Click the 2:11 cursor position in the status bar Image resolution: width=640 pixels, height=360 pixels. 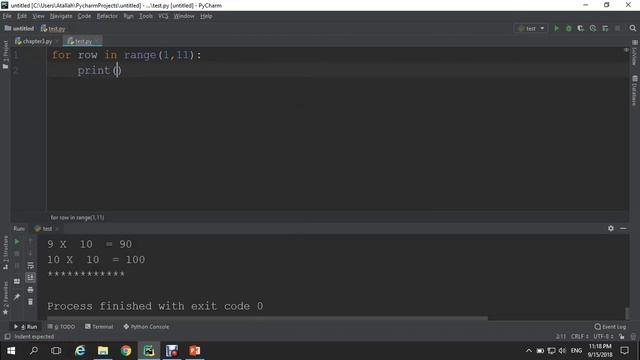(x=561, y=336)
